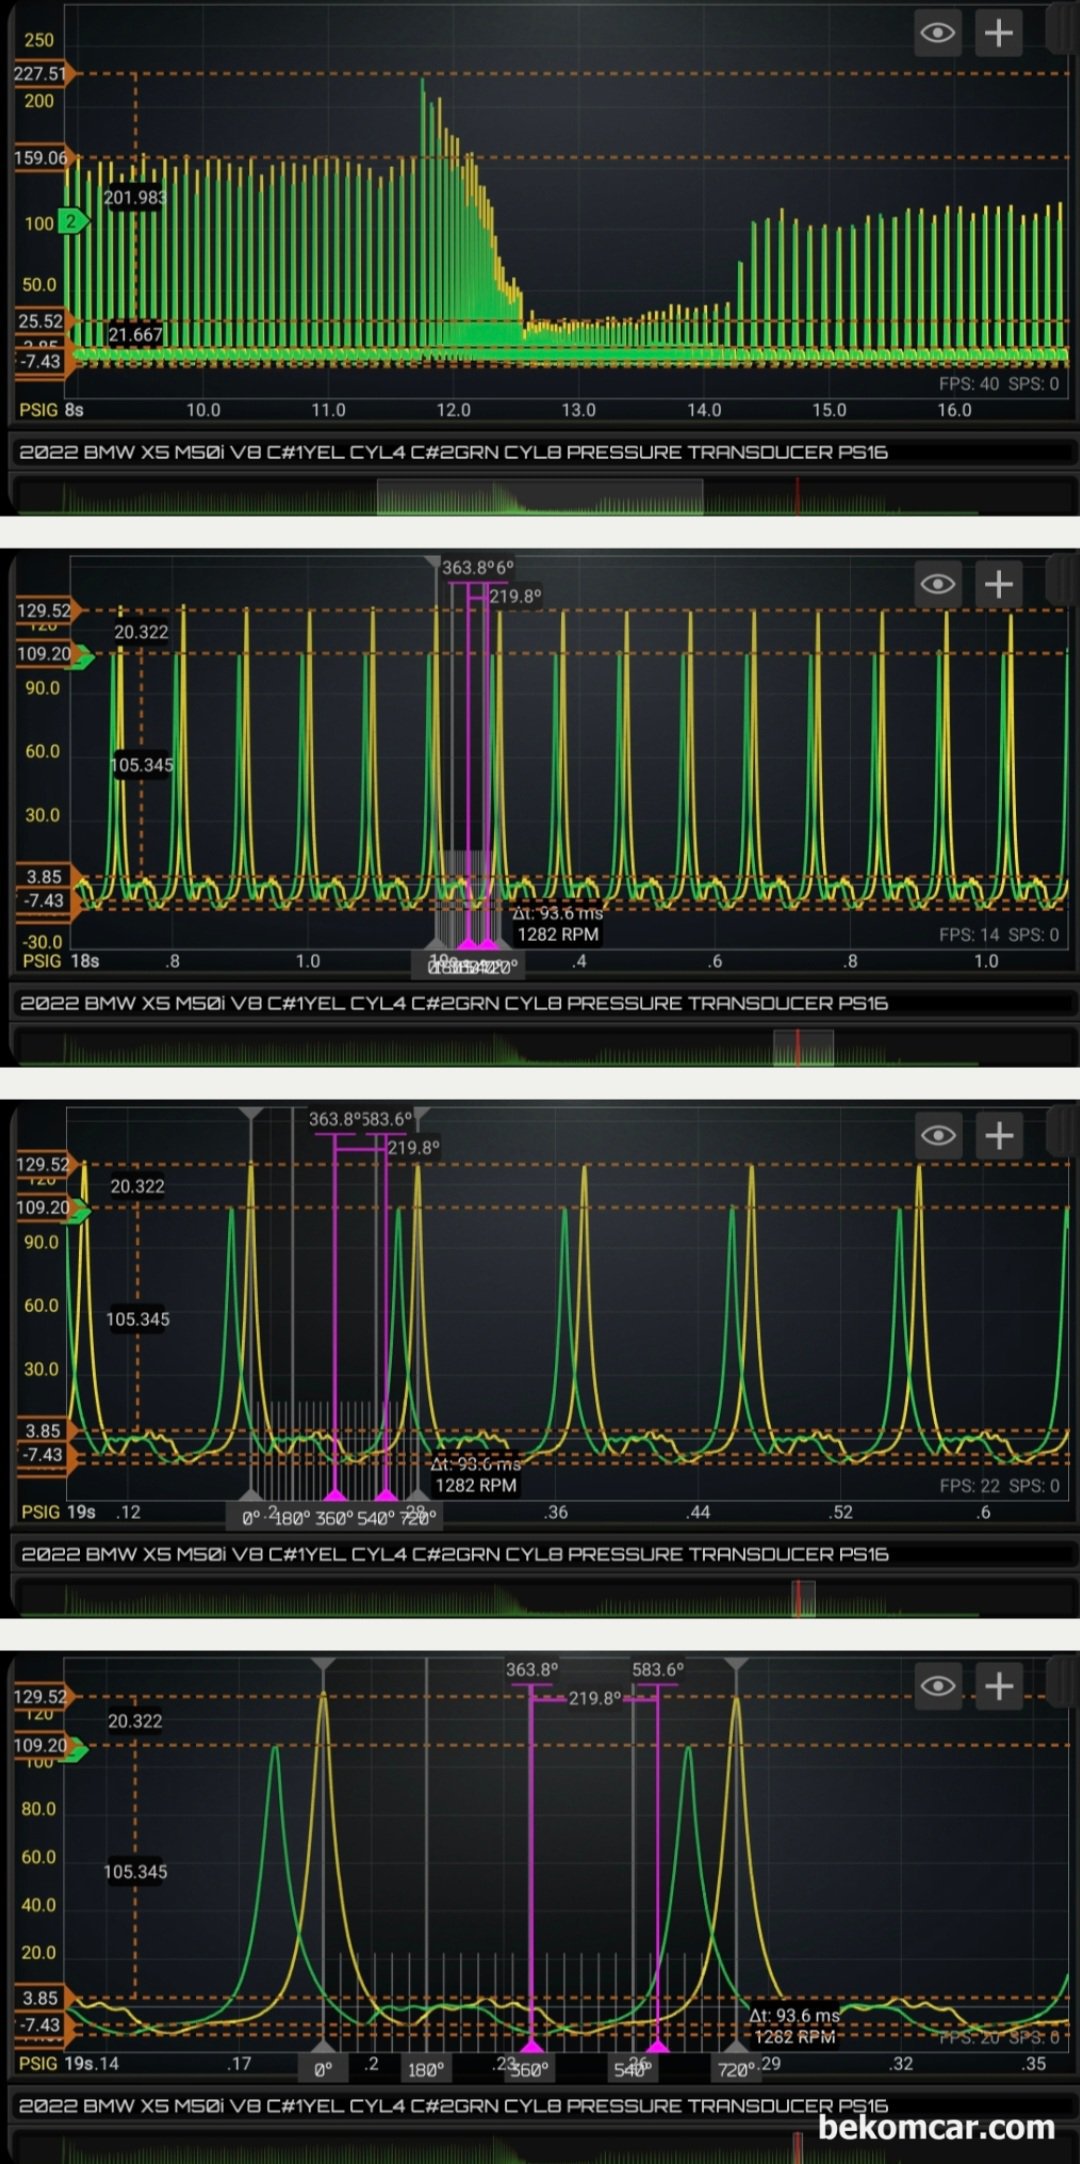Select the 159.06 horizontal cursor tag

pos(40,157)
